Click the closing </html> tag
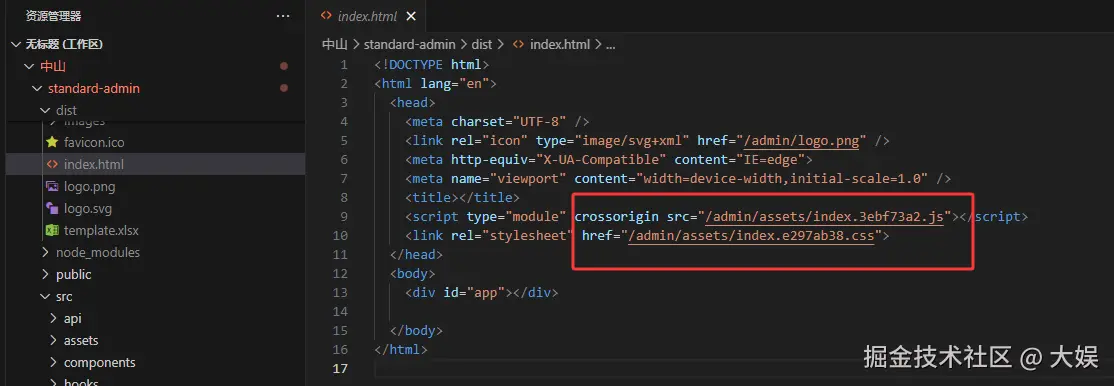The image size is (1114, 386). (401, 349)
